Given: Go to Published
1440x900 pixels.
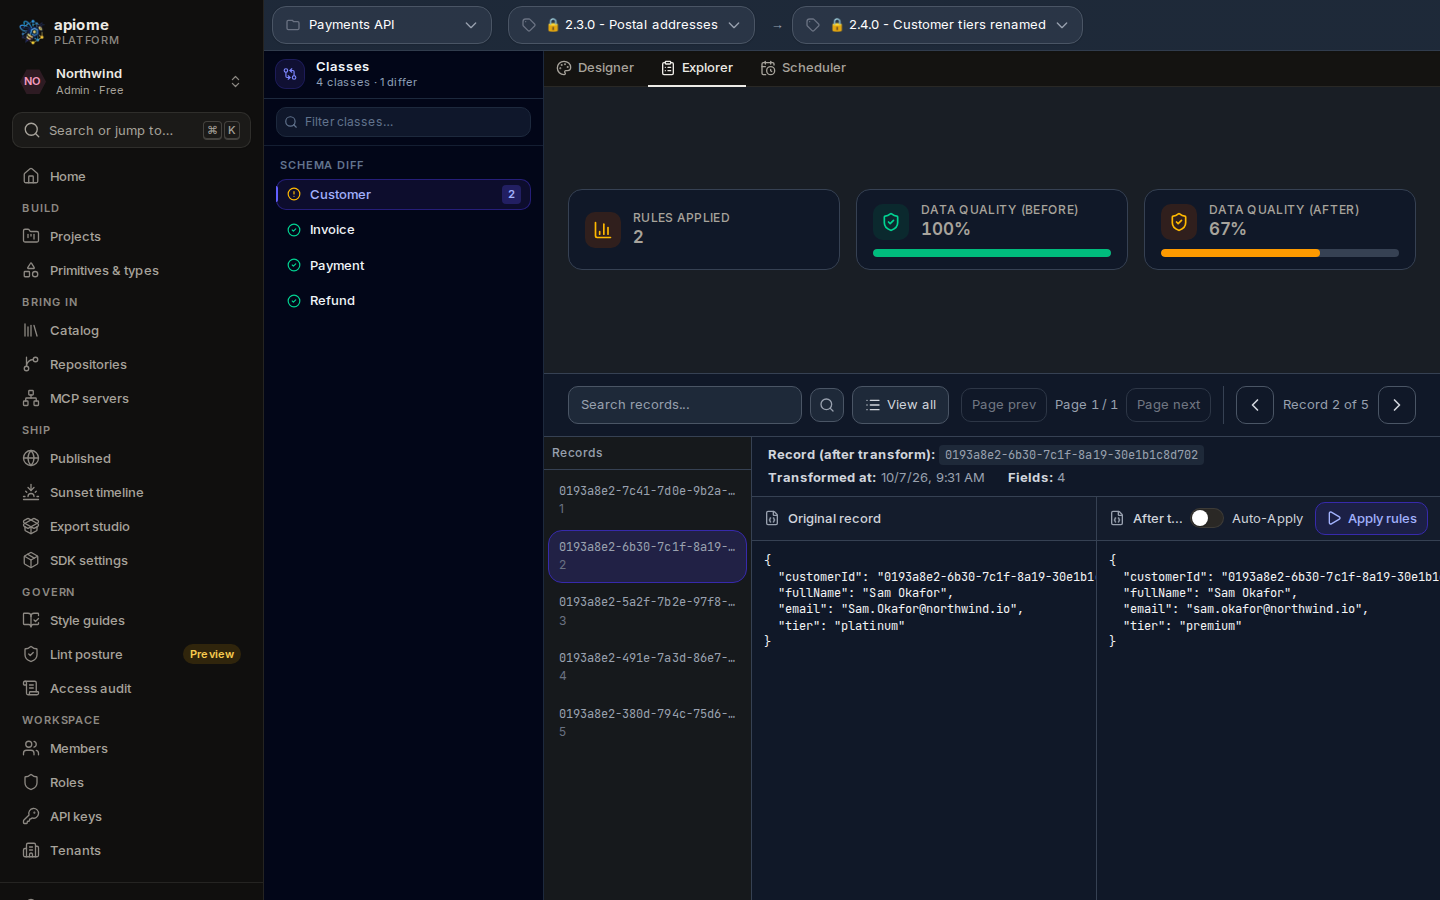Looking at the screenshot, I should [x=131, y=458].
